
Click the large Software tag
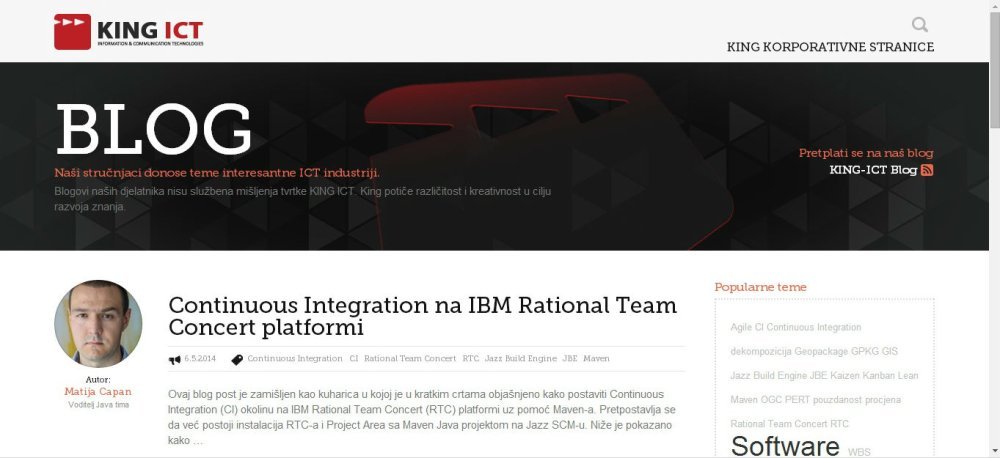pyautogui.click(x=785, y=446)
